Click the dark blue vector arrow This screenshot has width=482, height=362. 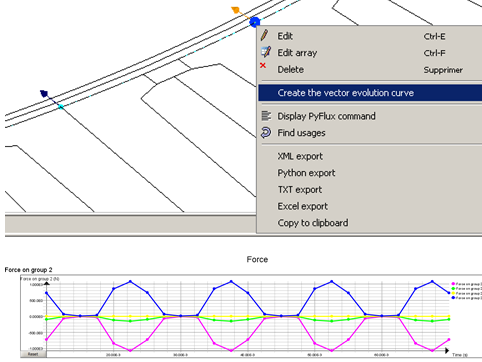click(x=44, y=94)
